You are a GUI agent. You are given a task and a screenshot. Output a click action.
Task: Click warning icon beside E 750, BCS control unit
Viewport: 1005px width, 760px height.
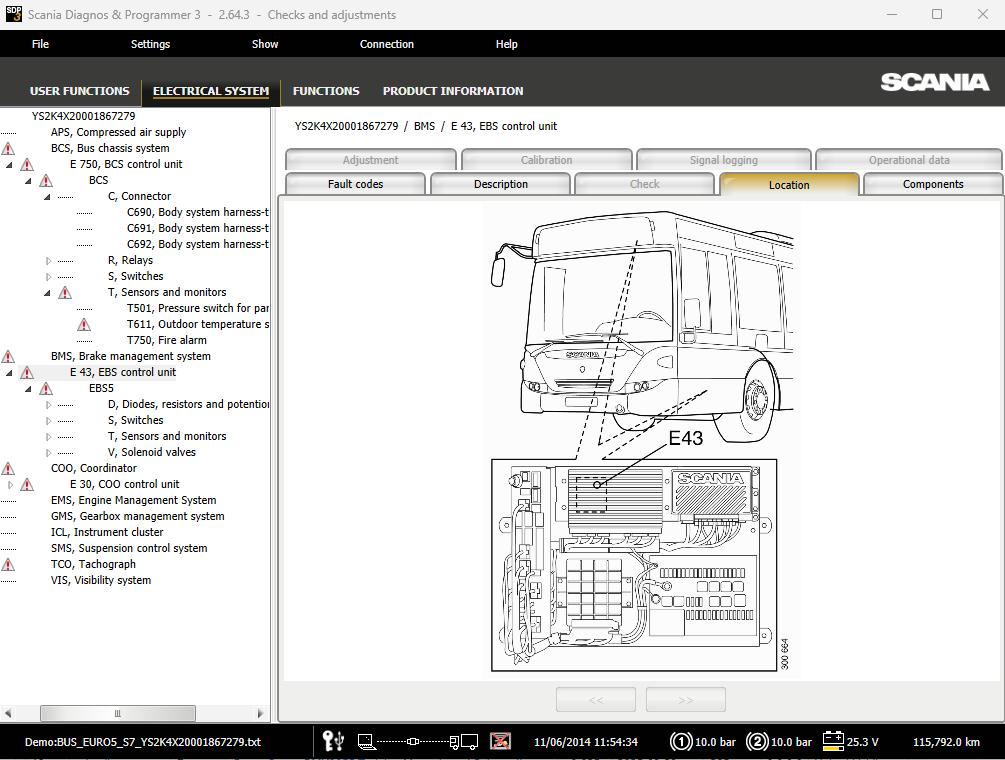27,165
